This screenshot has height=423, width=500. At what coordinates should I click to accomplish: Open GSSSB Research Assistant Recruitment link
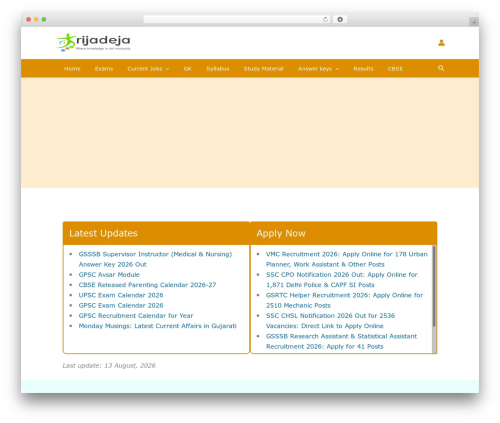pos(341,341)
